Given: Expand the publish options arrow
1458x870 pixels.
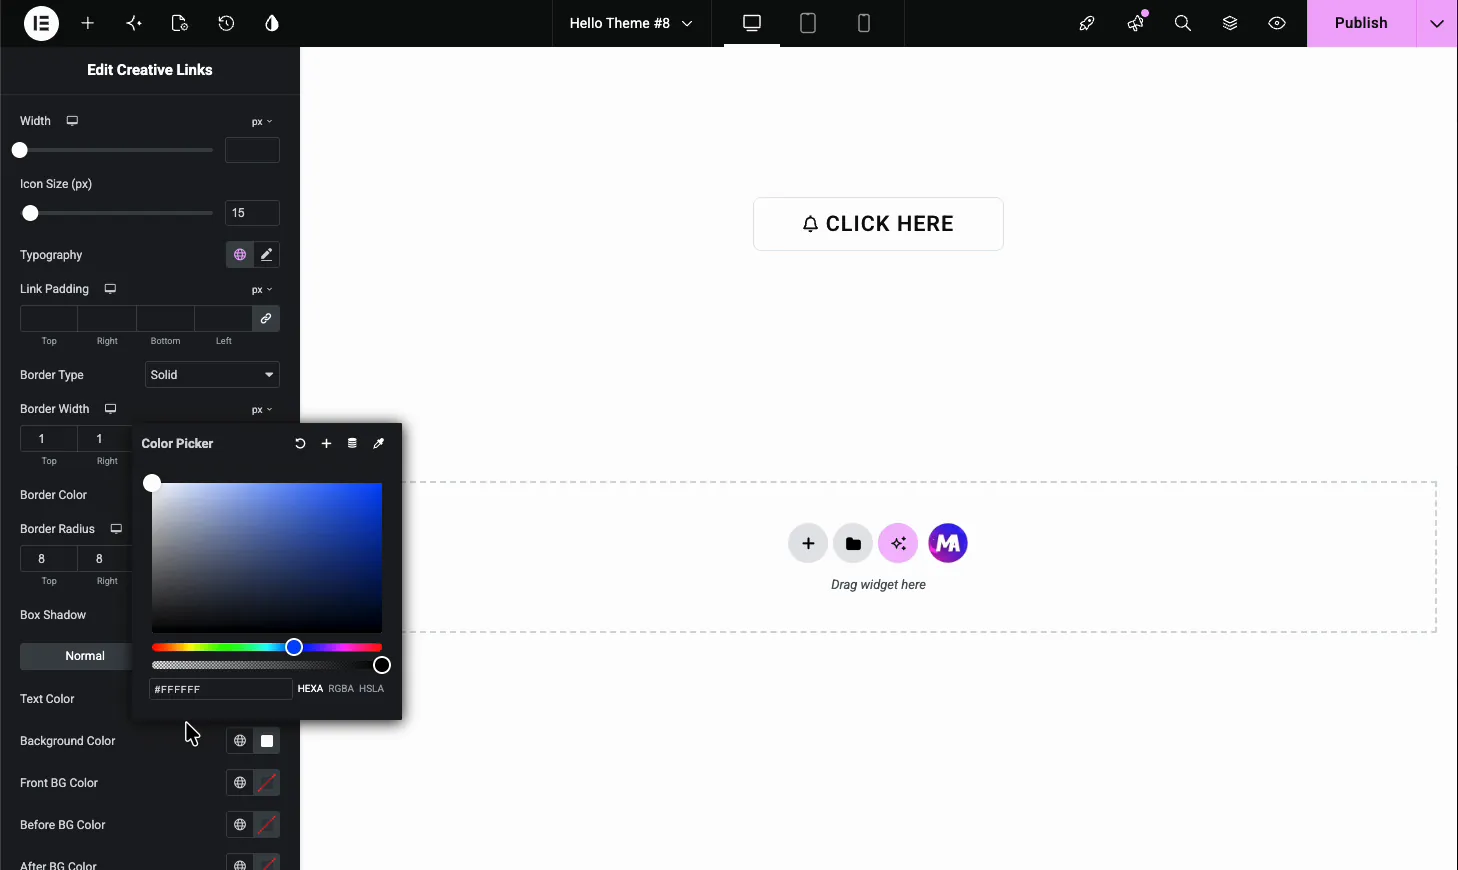Looking at the screenshot, I should point(1437,23).
